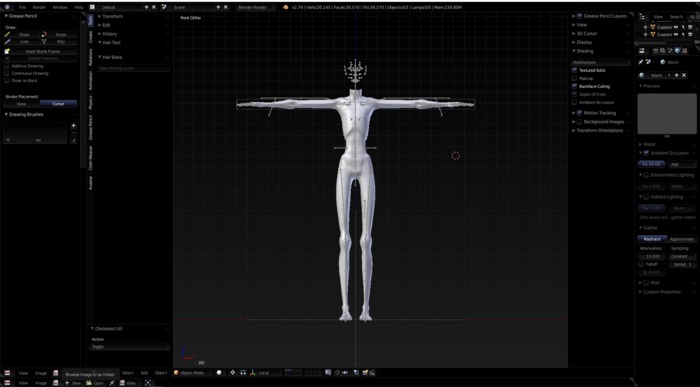Enable the Matcap checkbox

[575, 78]
